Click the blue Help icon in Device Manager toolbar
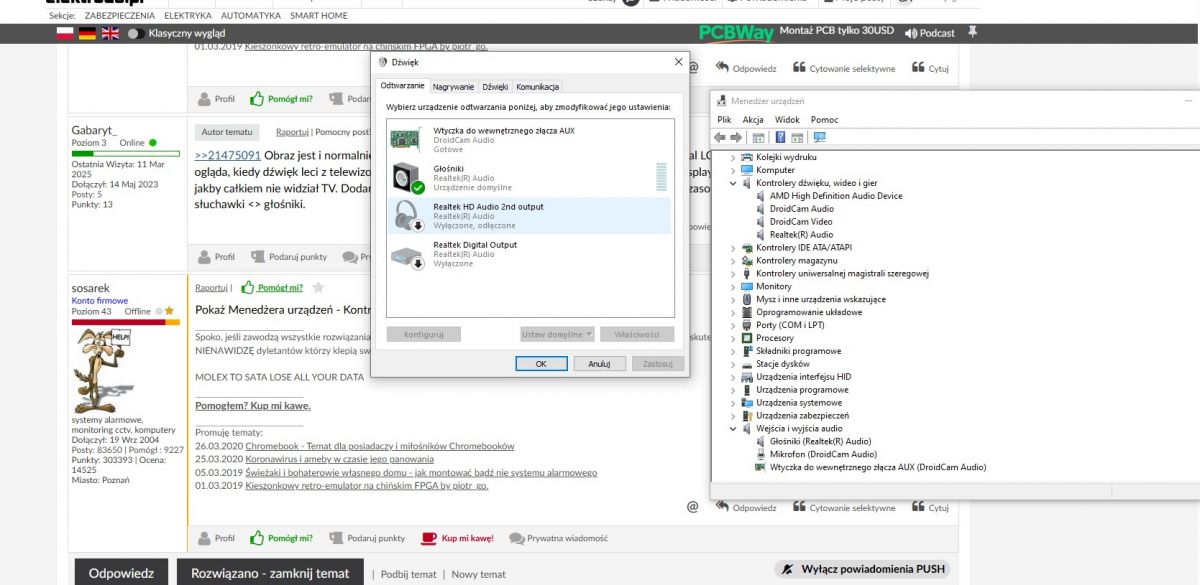The image size is (1200, 585). coord(780,137)
